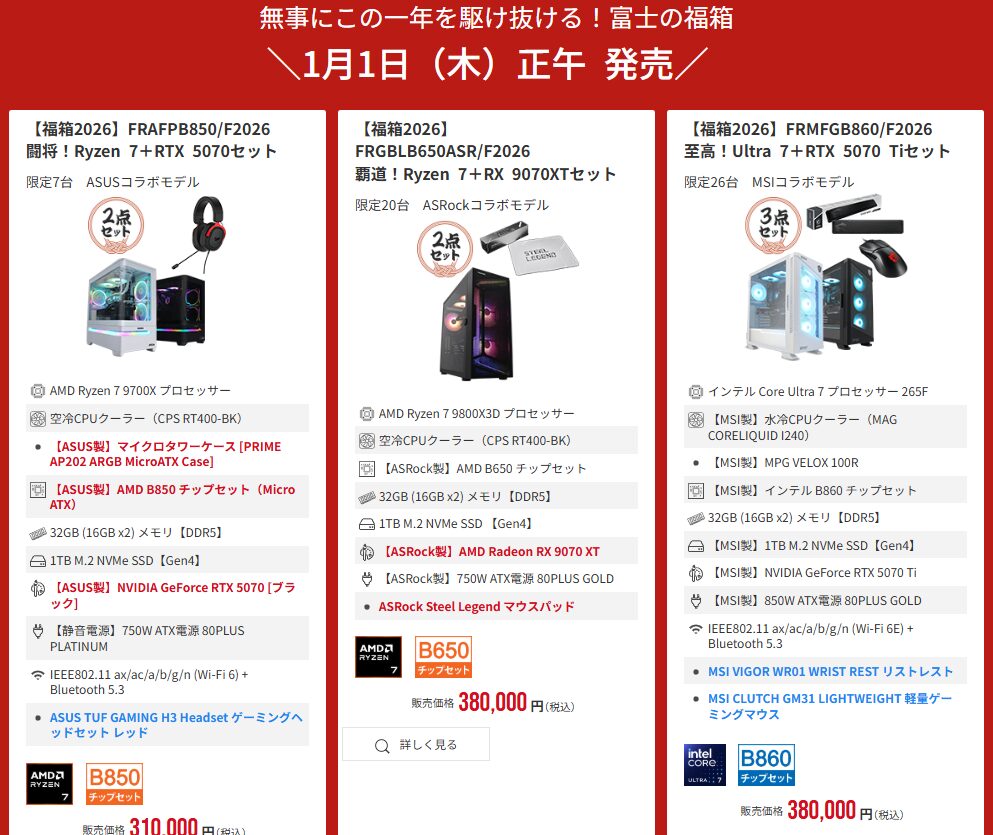Open the FRAFPB850/F2026 product title
This screenshot has height=835, width=993.
tap(151, 140)
